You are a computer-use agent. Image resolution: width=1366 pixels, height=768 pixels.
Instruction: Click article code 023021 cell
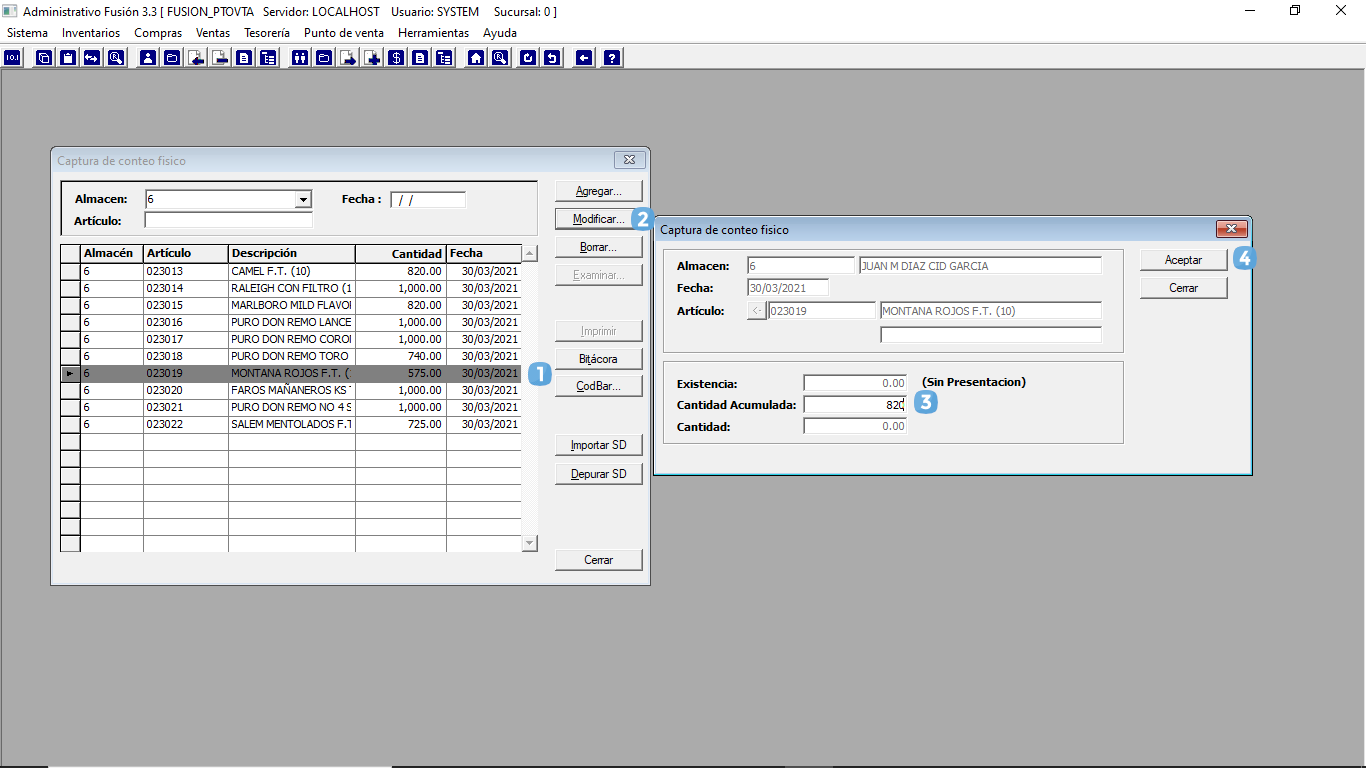coord(186,407)
